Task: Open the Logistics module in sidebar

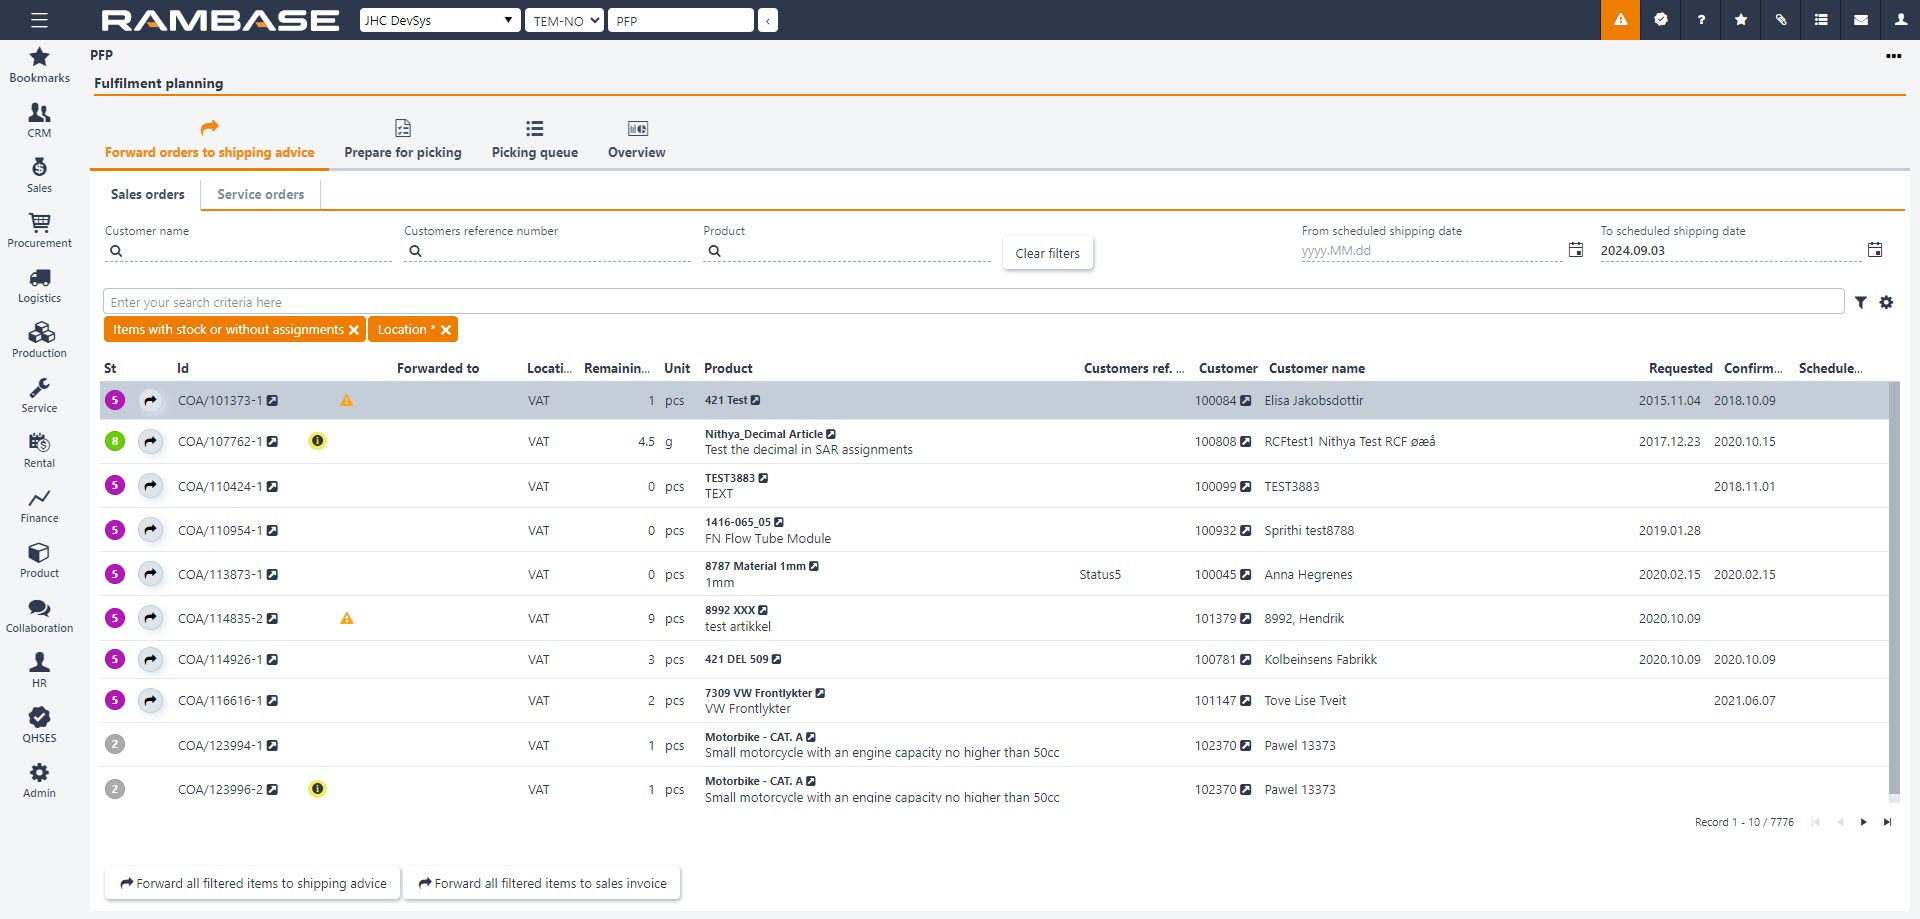Action: coord(39,285)
